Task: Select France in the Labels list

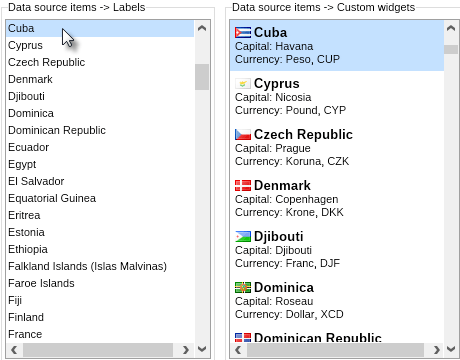Action: click(100, 334)
